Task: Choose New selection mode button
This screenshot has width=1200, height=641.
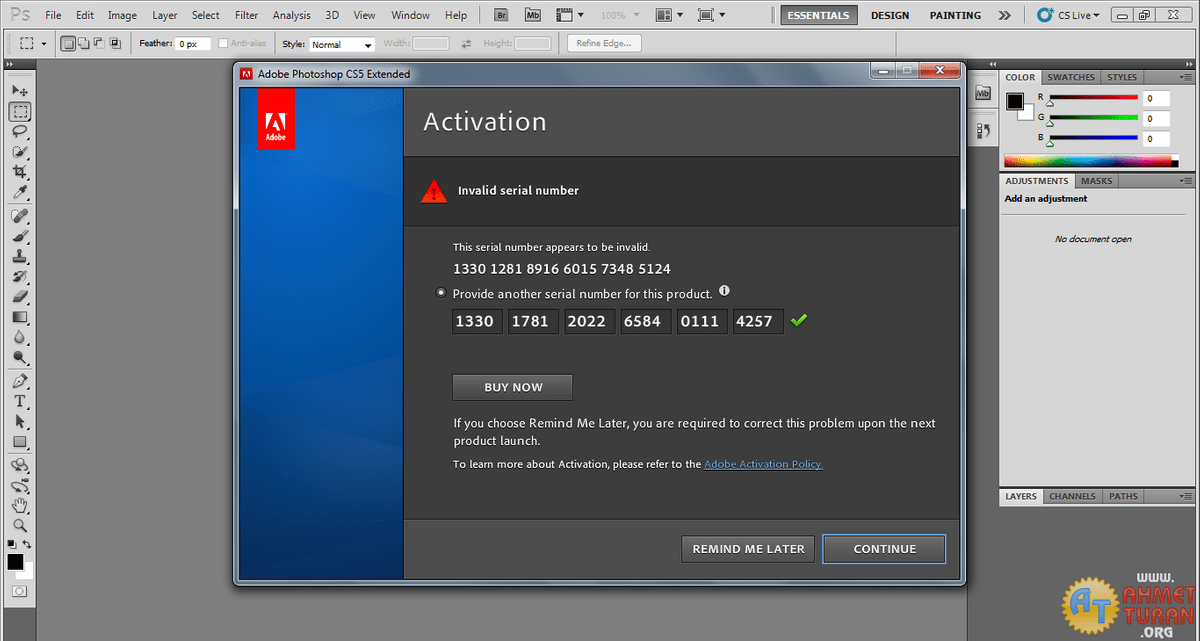Action: click(67, 44)
